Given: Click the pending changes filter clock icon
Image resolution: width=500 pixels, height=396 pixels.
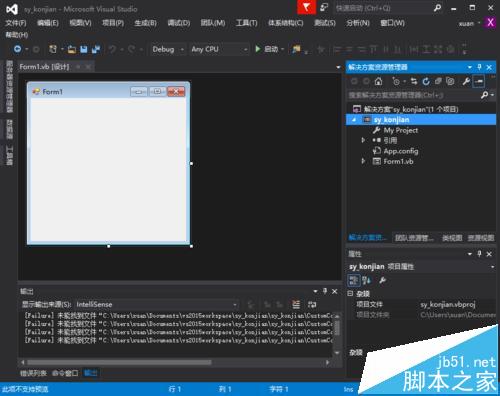Looking at the screenshot, I should (396, 81).
